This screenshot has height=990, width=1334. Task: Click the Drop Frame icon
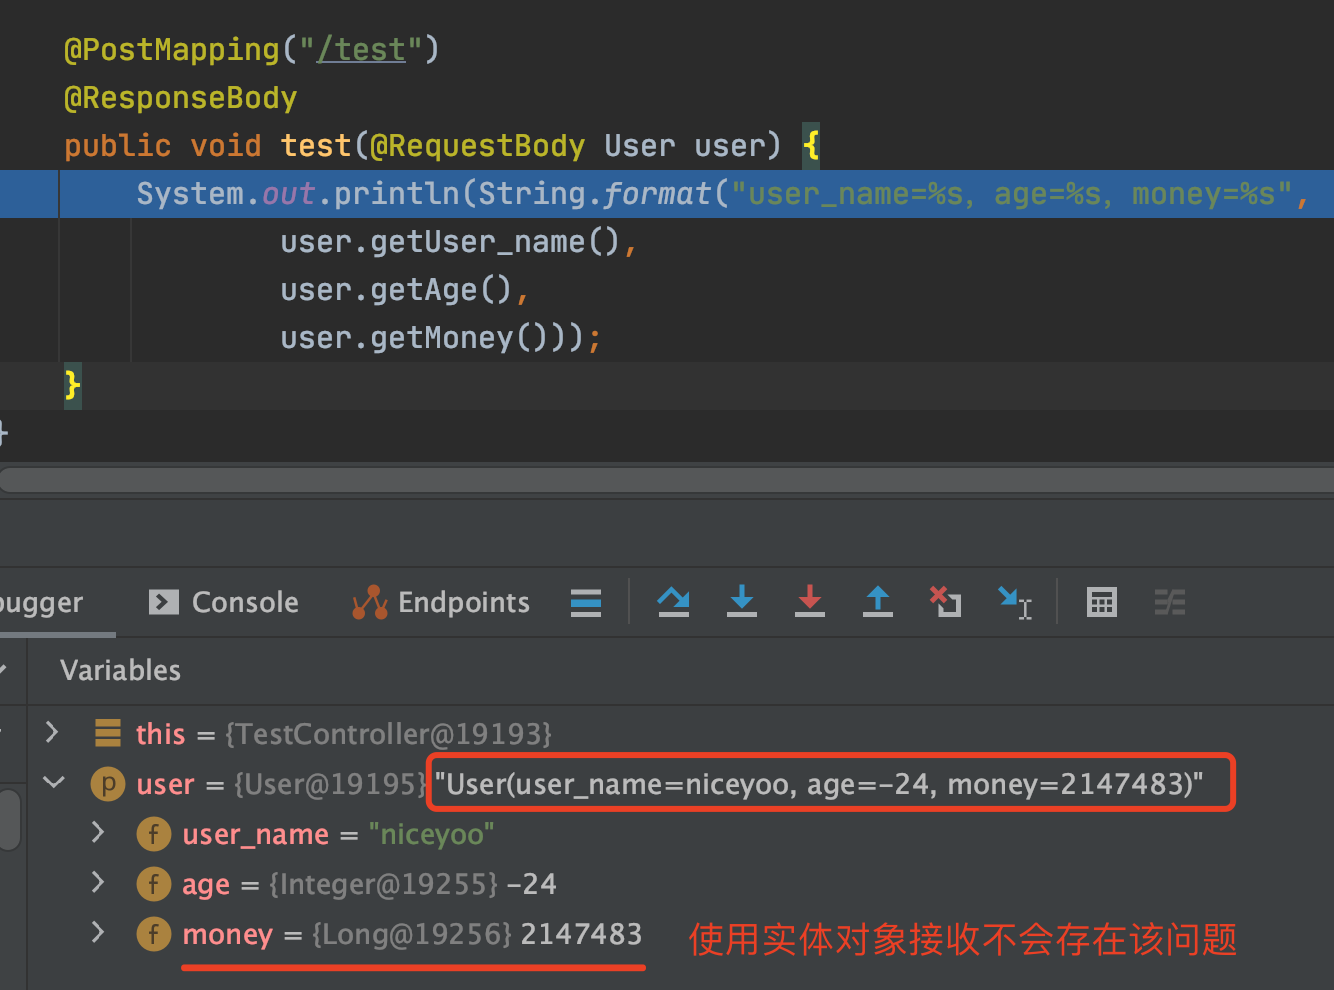(x=945, y=602)
